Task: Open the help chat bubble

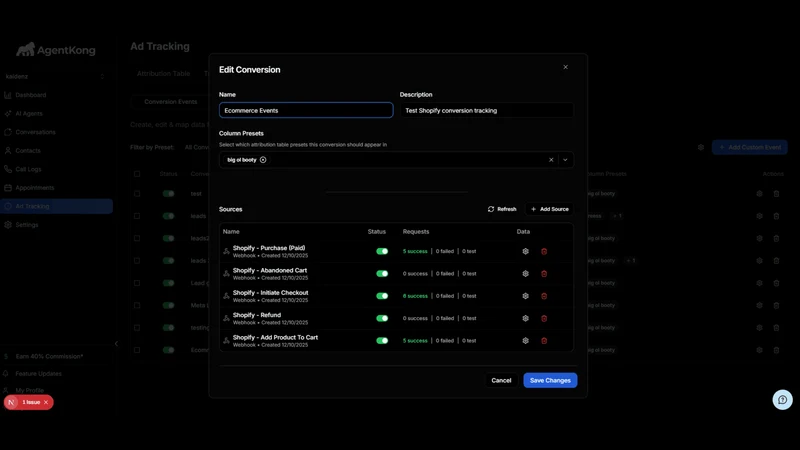Action: pyautogui.click(x=782, y=400)
